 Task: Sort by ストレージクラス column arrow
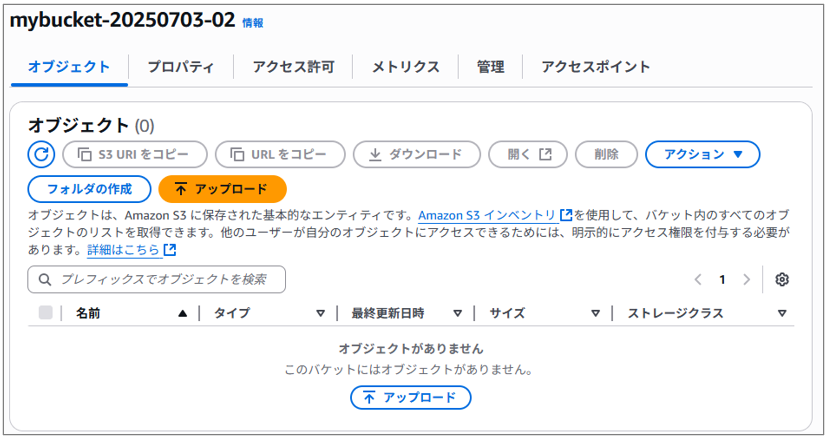point(782,313)
